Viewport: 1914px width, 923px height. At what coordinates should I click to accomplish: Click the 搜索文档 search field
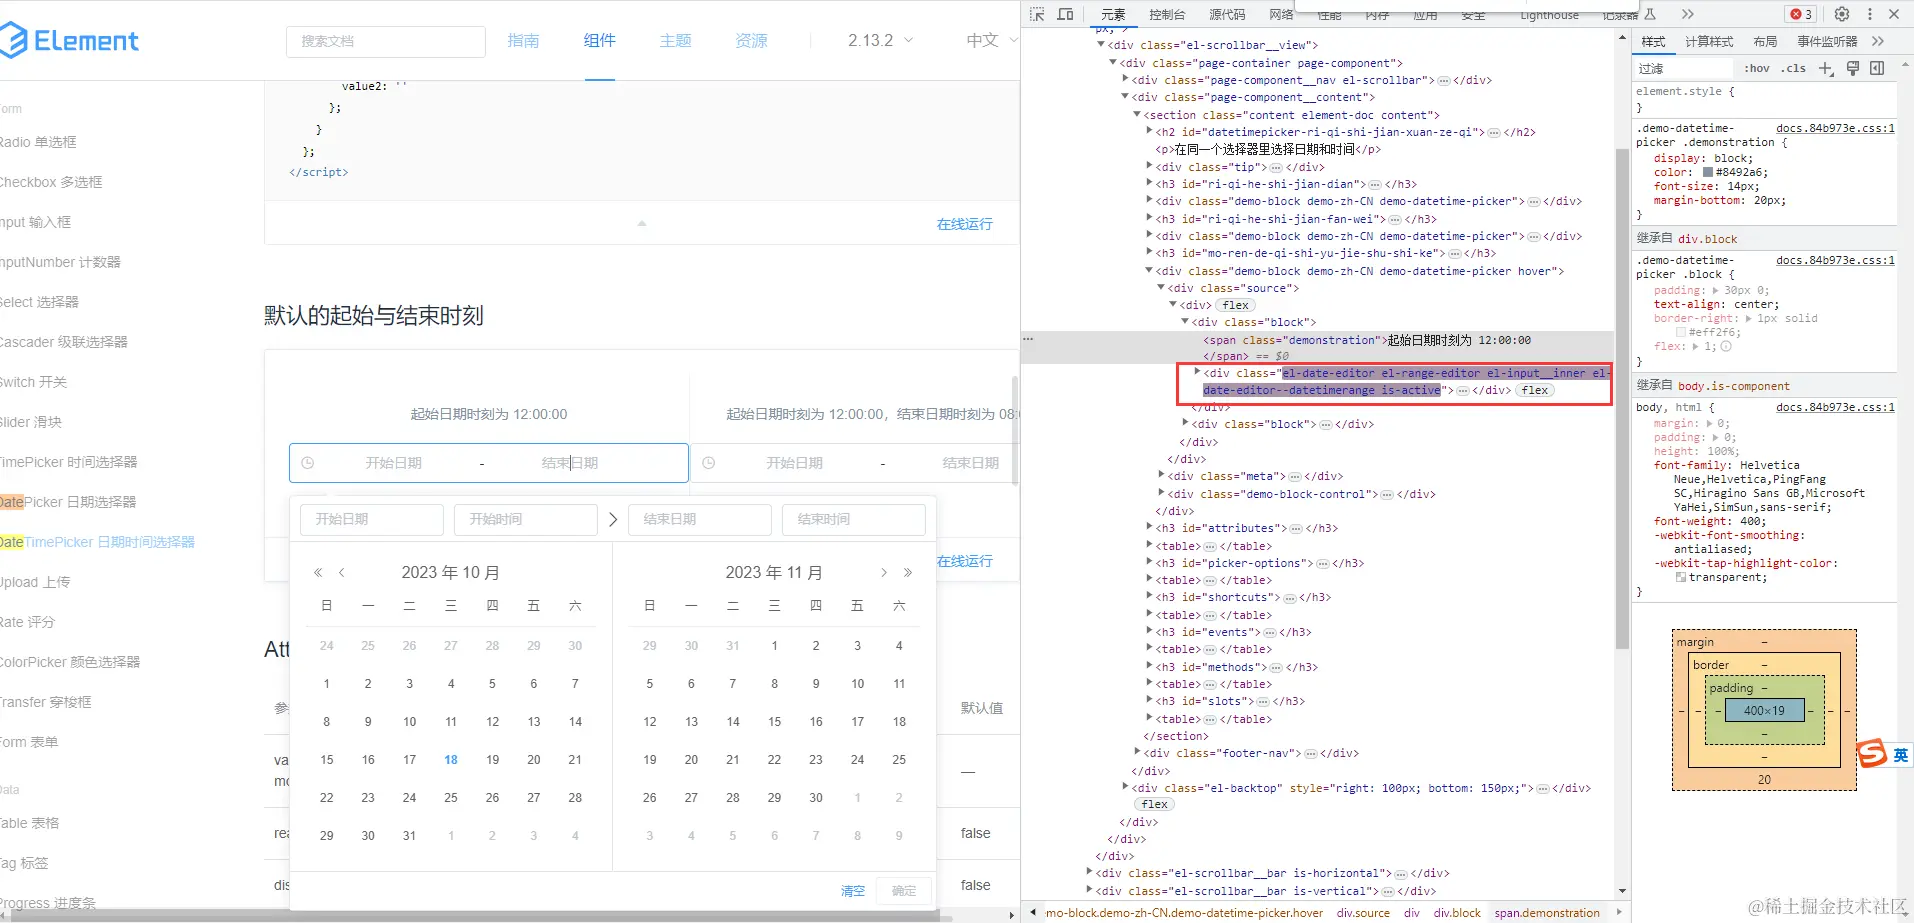pyautogui.click(x=386, y=41)
